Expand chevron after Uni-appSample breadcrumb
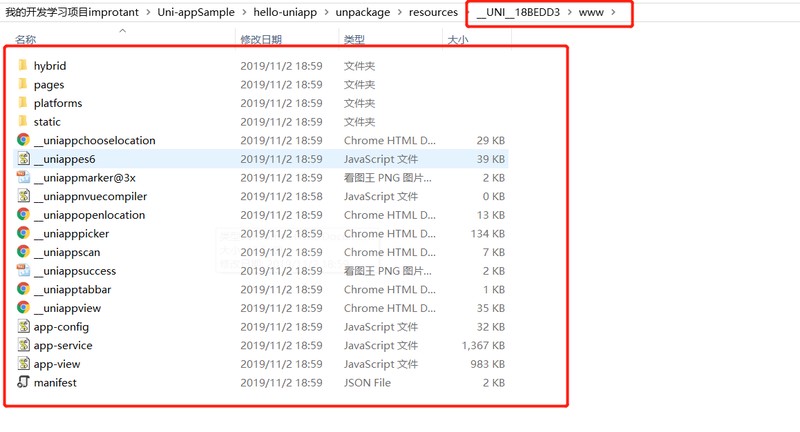 [x=244, y=12]
